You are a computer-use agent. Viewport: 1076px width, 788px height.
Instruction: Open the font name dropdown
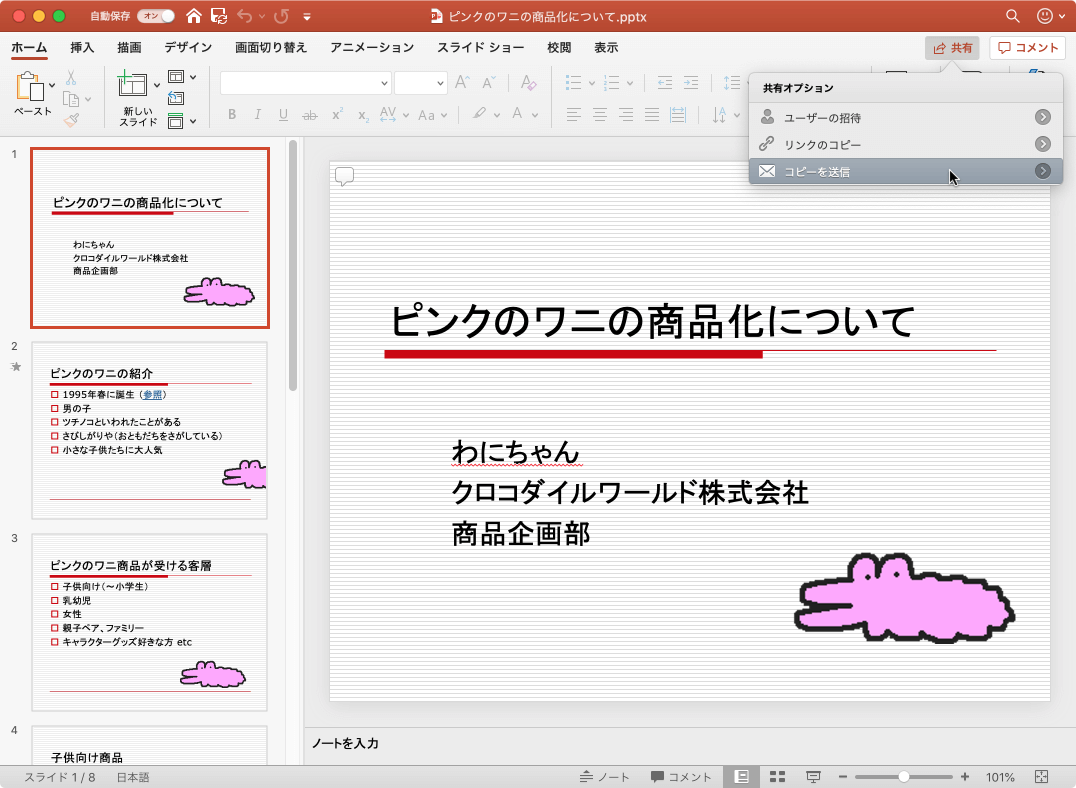point(385,84)
